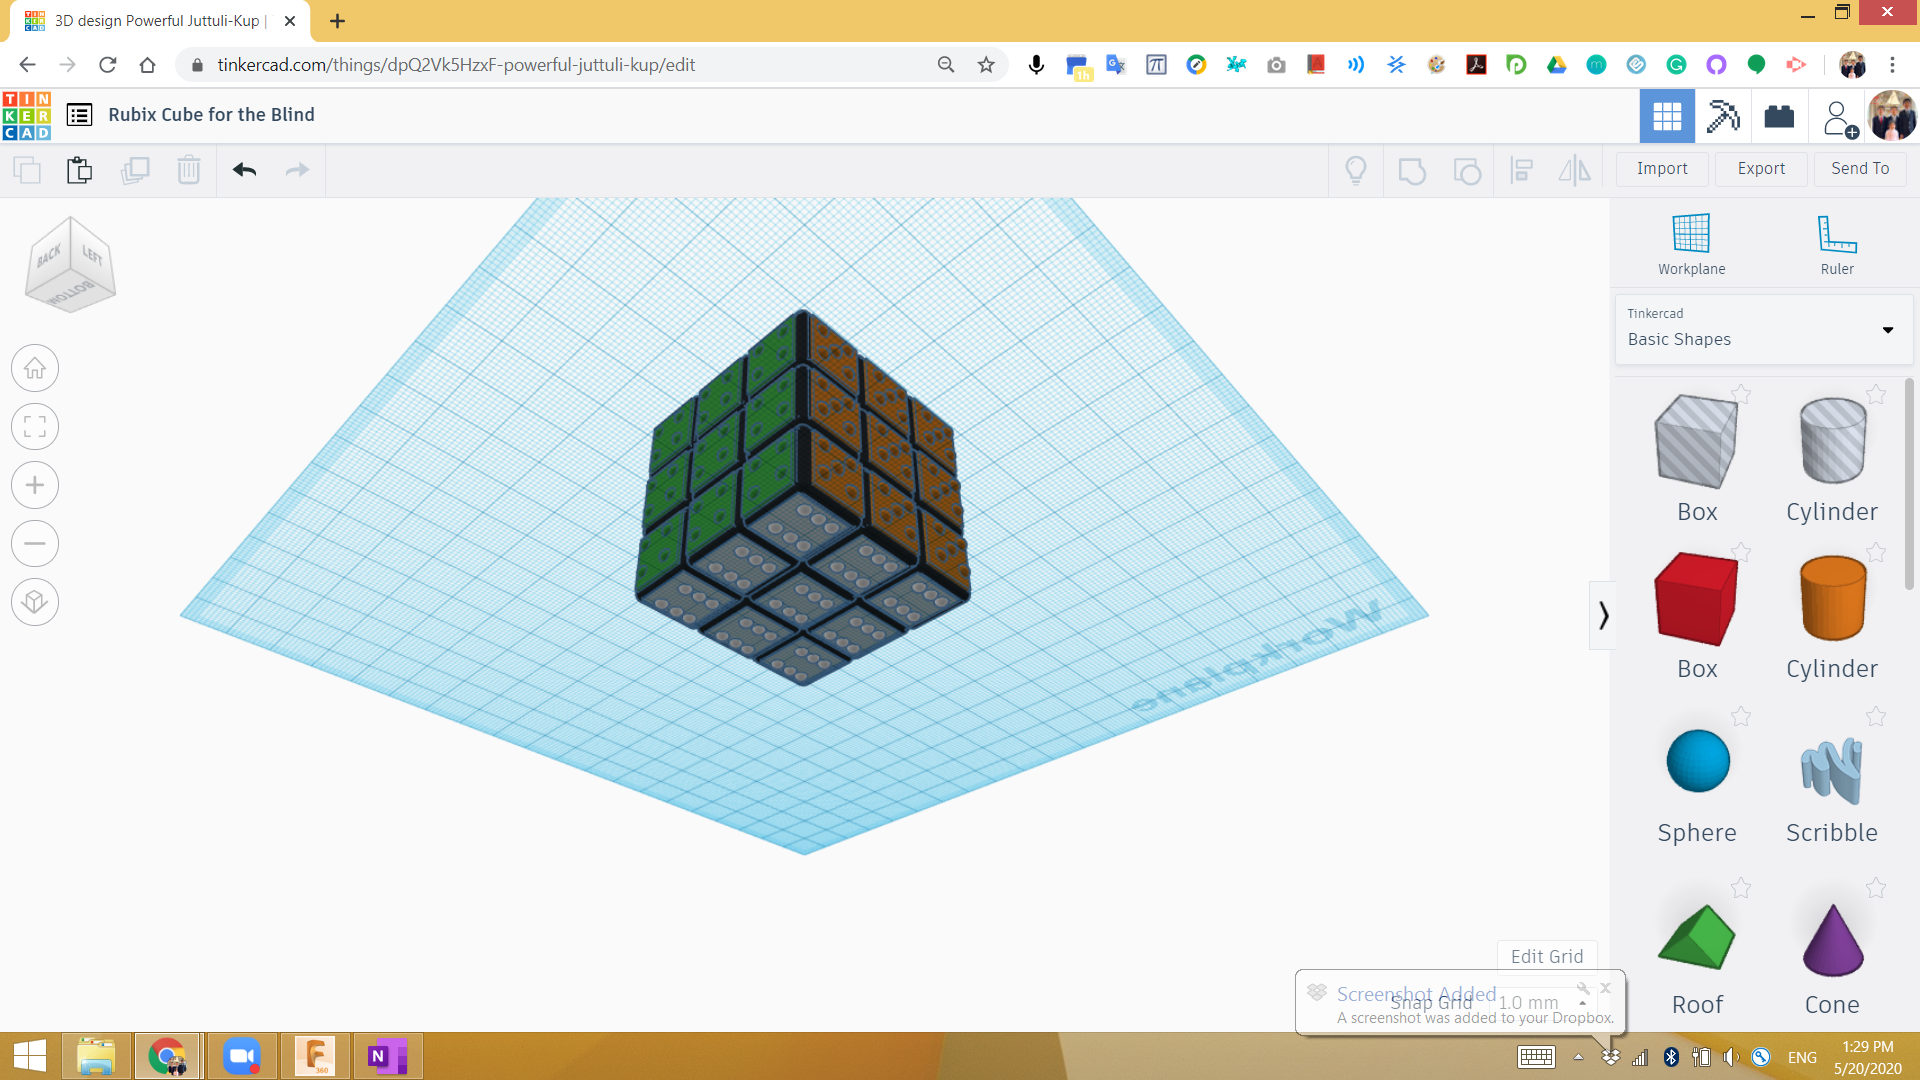This screenshot has height=1080, width=1920.
Task: Open the Bricks mode
Action: [x=1779, y=116]
